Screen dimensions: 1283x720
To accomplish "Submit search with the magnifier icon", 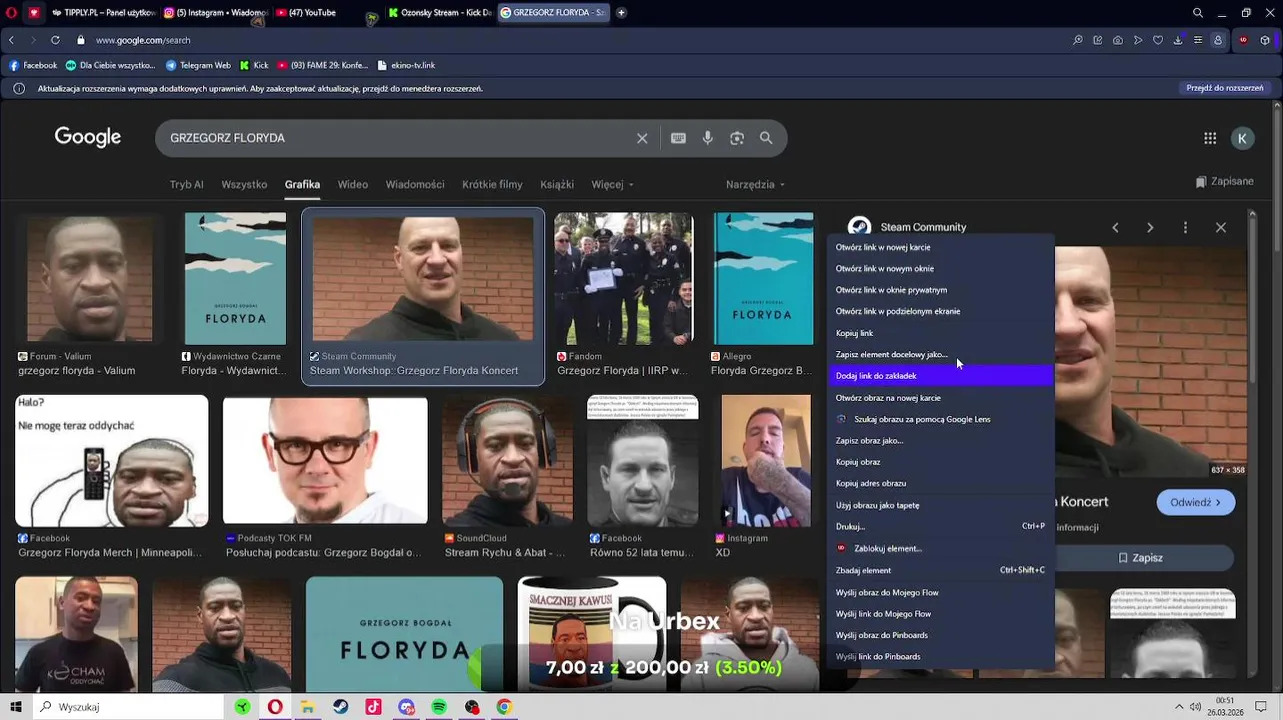I will [x=766, y=138].
